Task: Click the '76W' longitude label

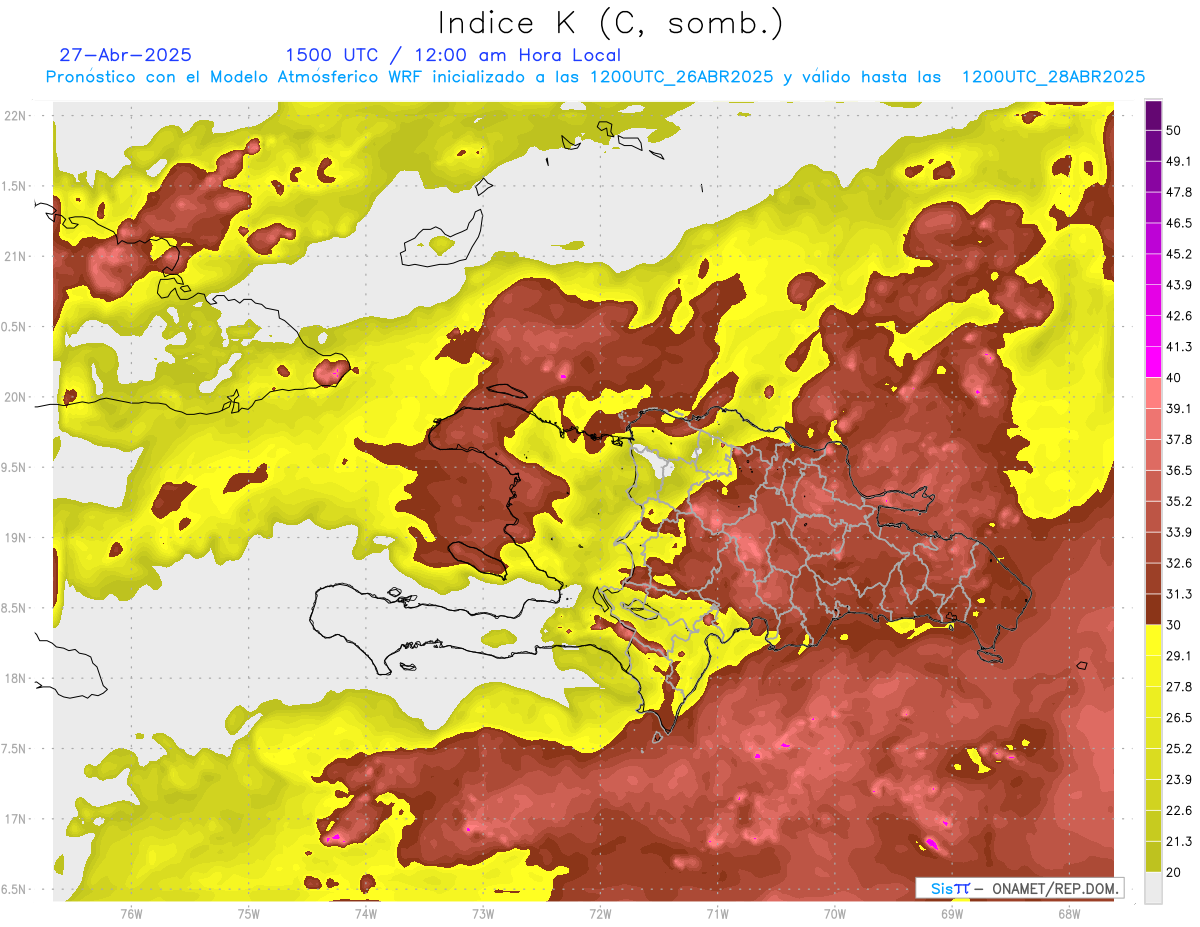Action: click(x=131, y=912)
